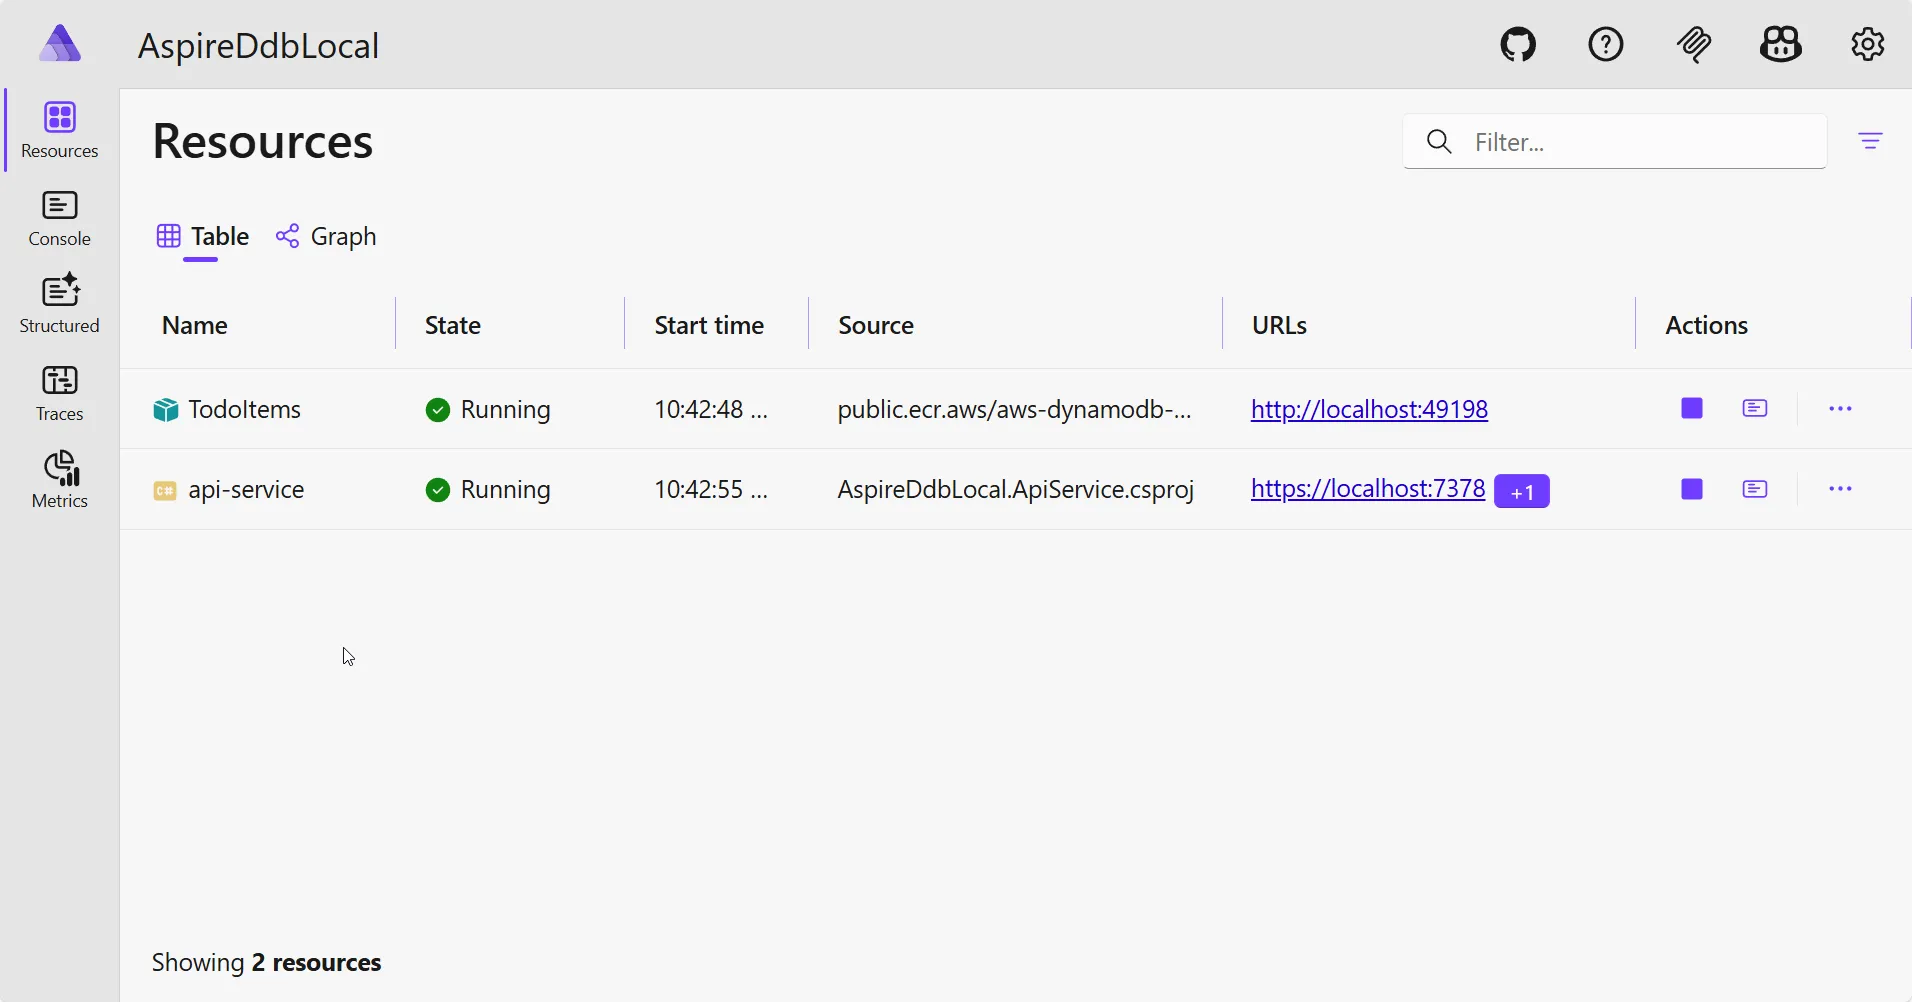Stop the api-service resource
1912x1002 pixels.
tap(1692, 489)
